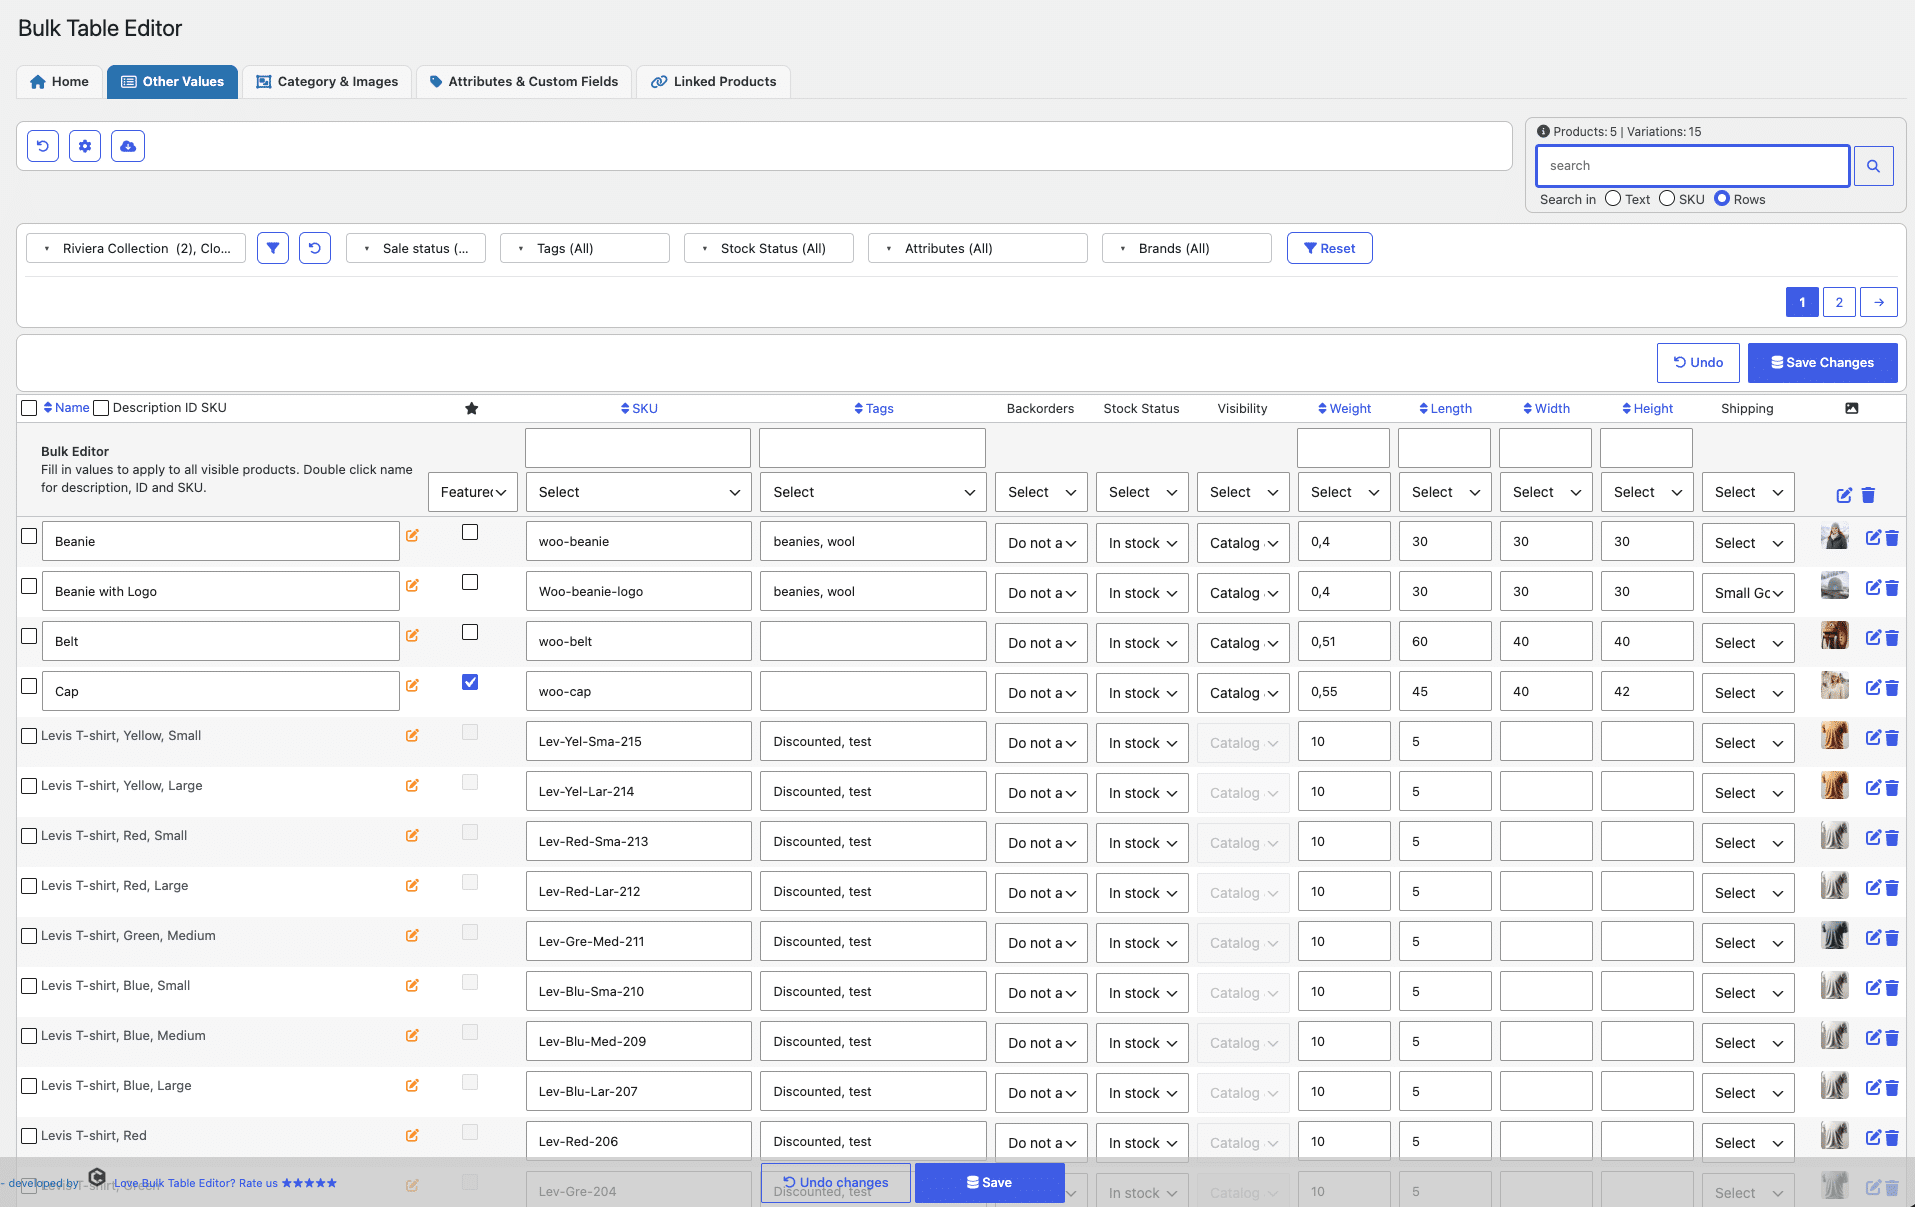
Task: Click the Beanie product image thumbnail
Action: coord(1834,536)
